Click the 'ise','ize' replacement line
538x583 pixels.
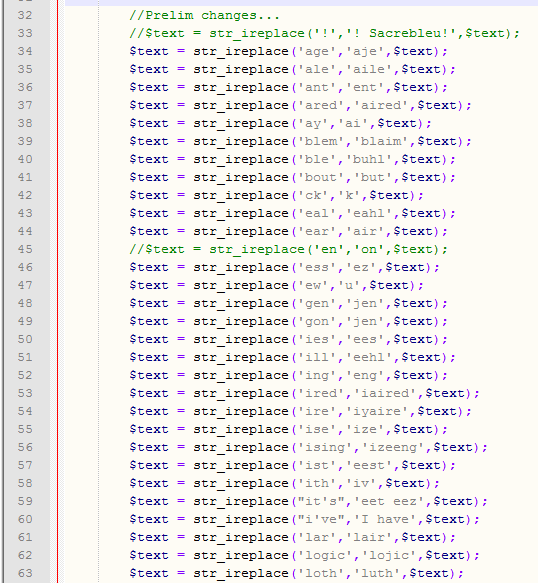click(289, 429)
